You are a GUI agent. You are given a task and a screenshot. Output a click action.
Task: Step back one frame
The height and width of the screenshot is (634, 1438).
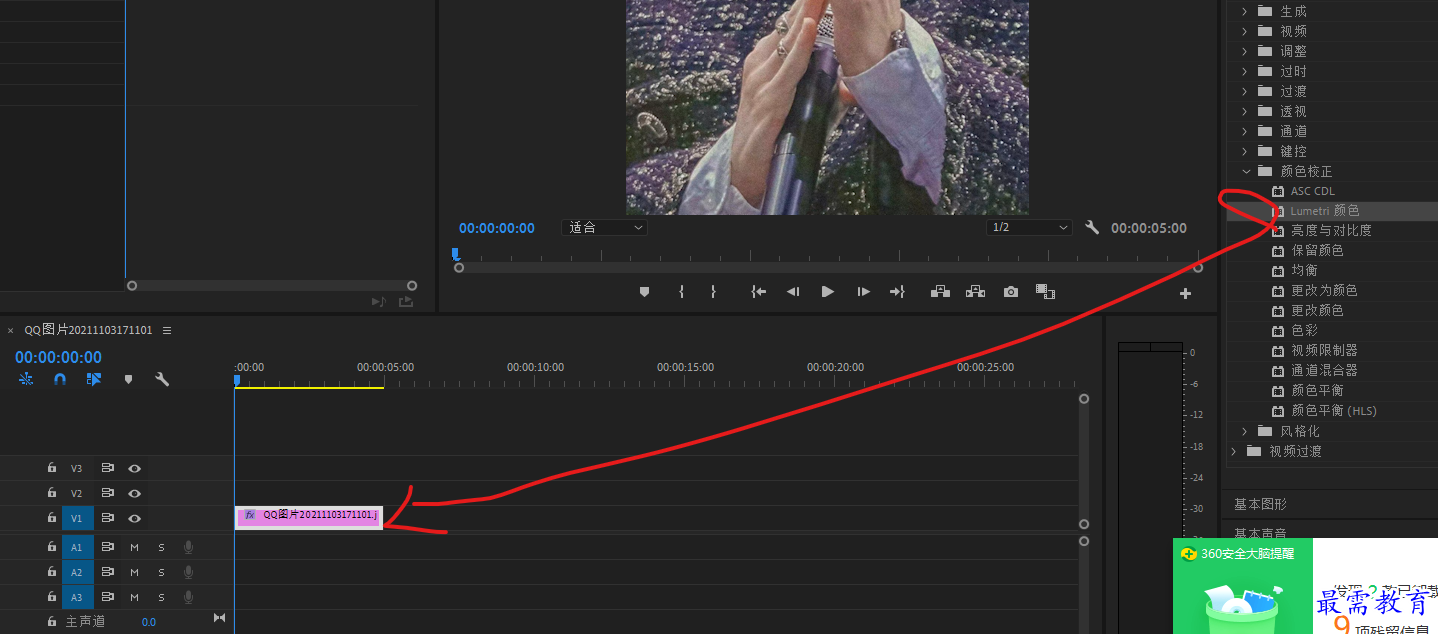click(x=792, y=292)
